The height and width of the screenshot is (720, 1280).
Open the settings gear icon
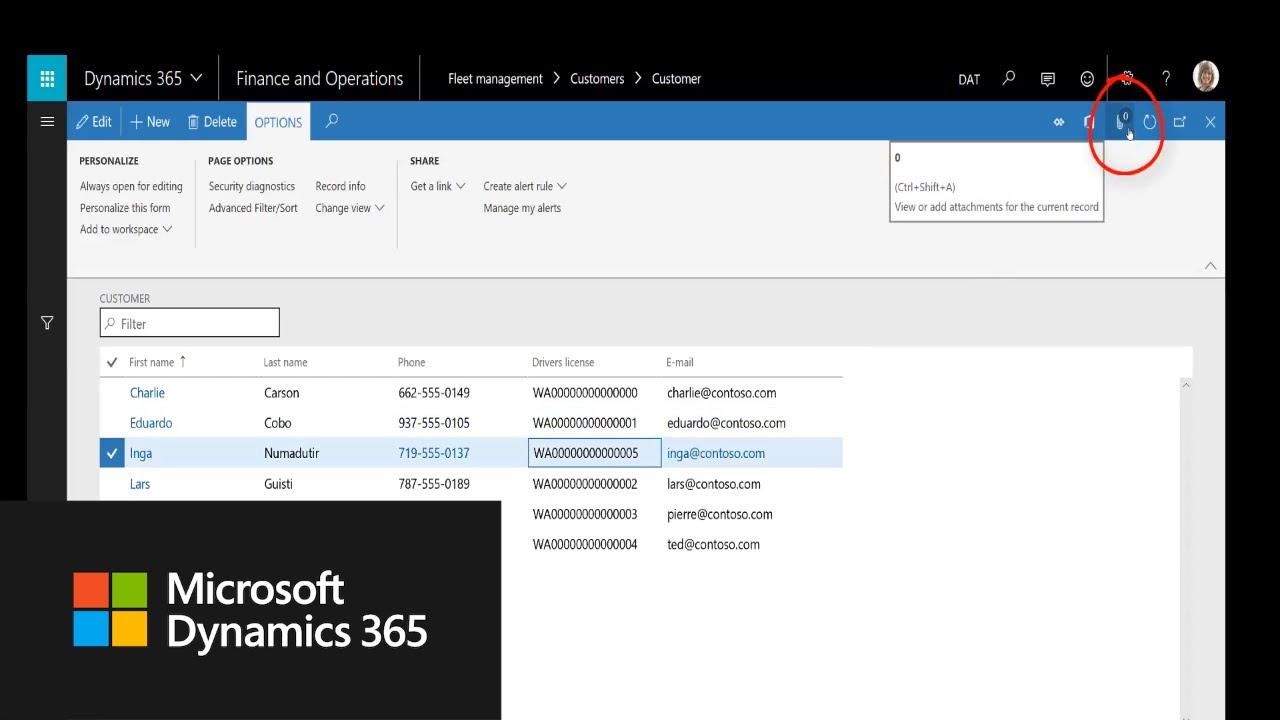(x=1127, y=78)
